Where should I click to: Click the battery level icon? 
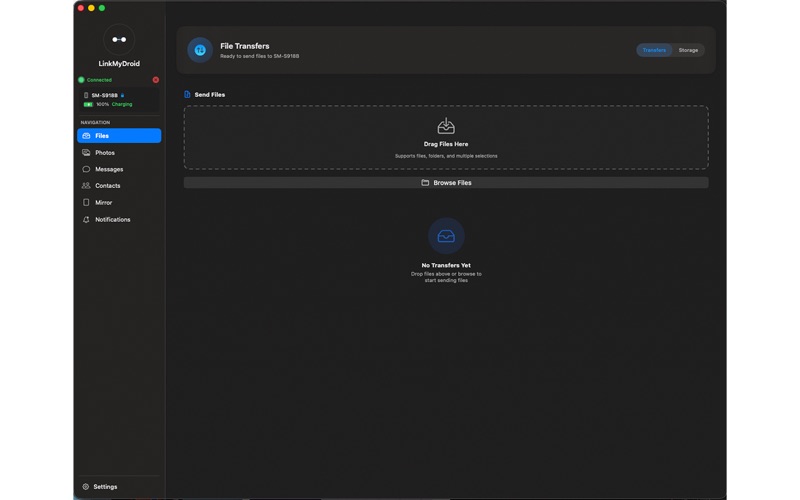click(88, 104)
